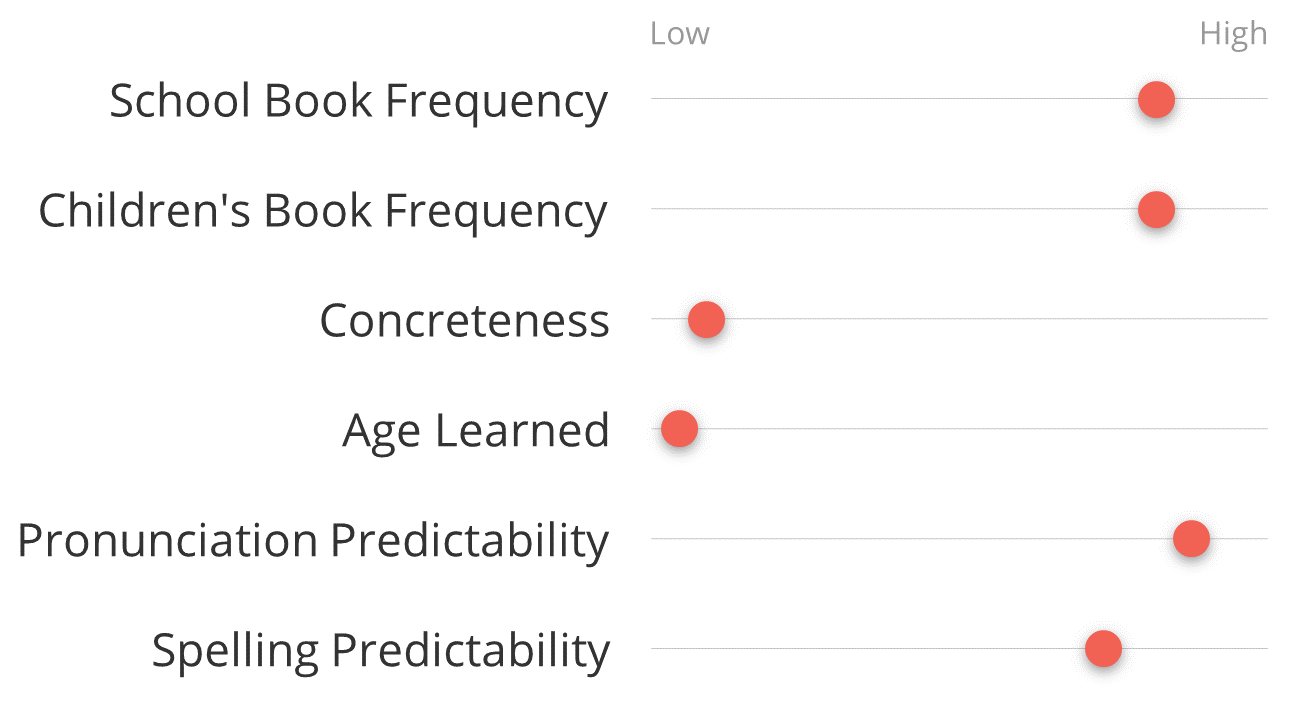
Task: Click the Pronunciation Predictability label text
Action: 313,541
